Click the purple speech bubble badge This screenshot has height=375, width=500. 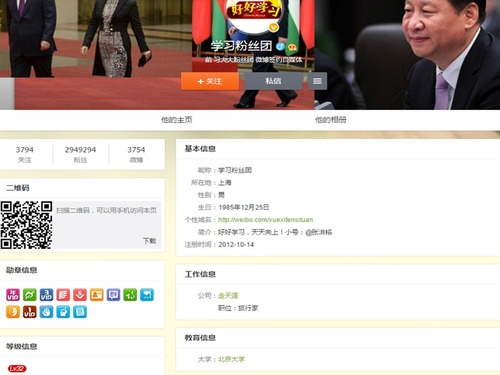point(113,295)
